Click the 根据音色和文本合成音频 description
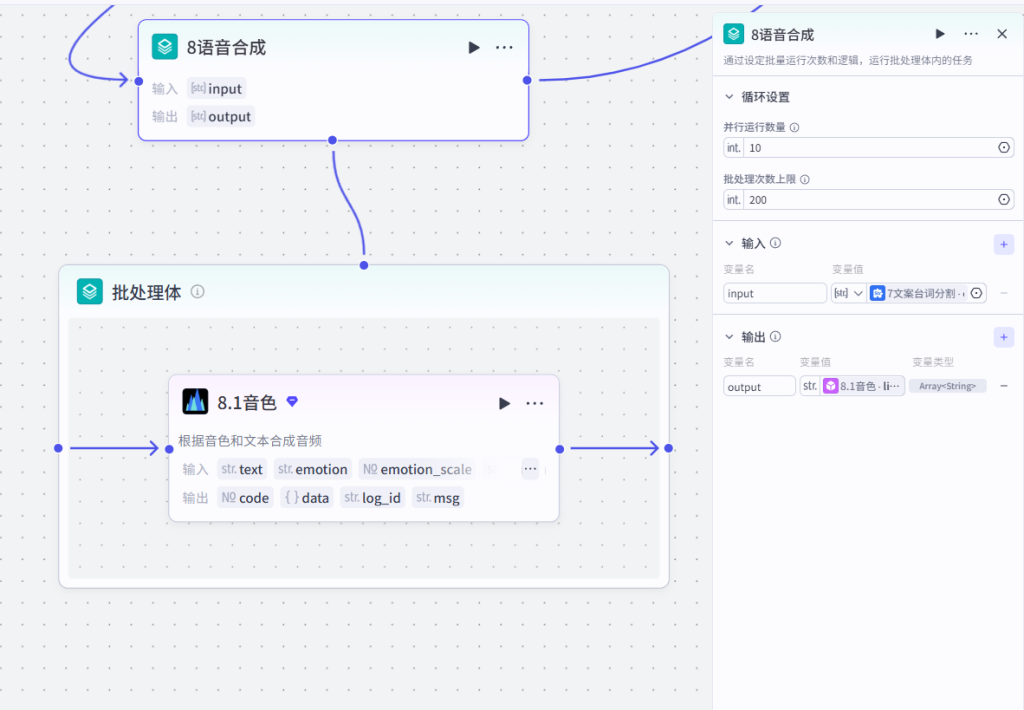Viewport: 1024px width, 710px height. click(250, 441)
